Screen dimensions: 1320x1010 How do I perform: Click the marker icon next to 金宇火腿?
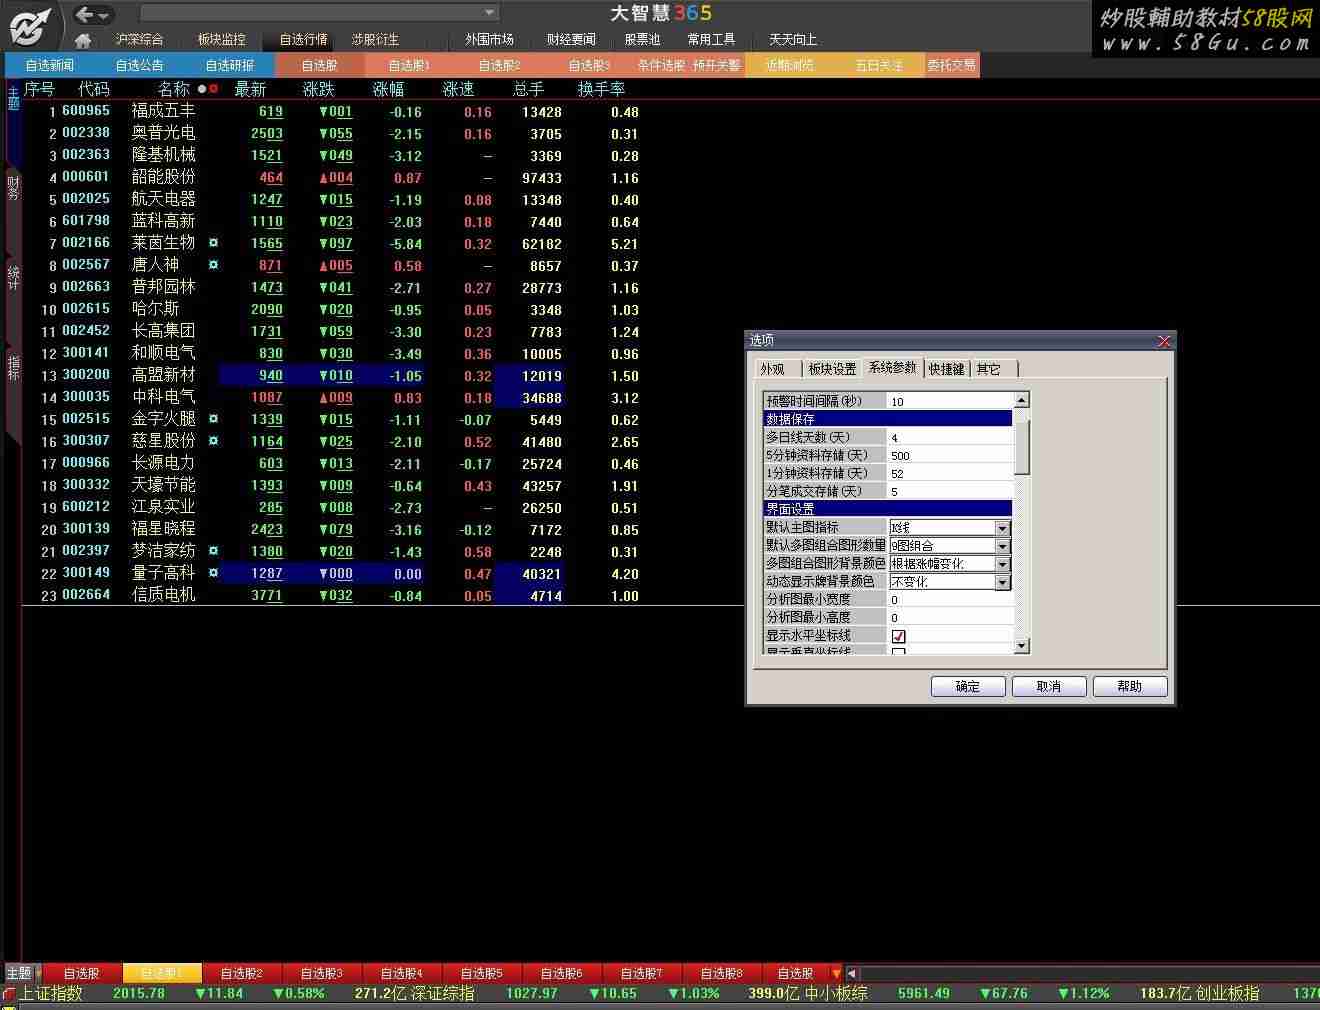point(213,419)
